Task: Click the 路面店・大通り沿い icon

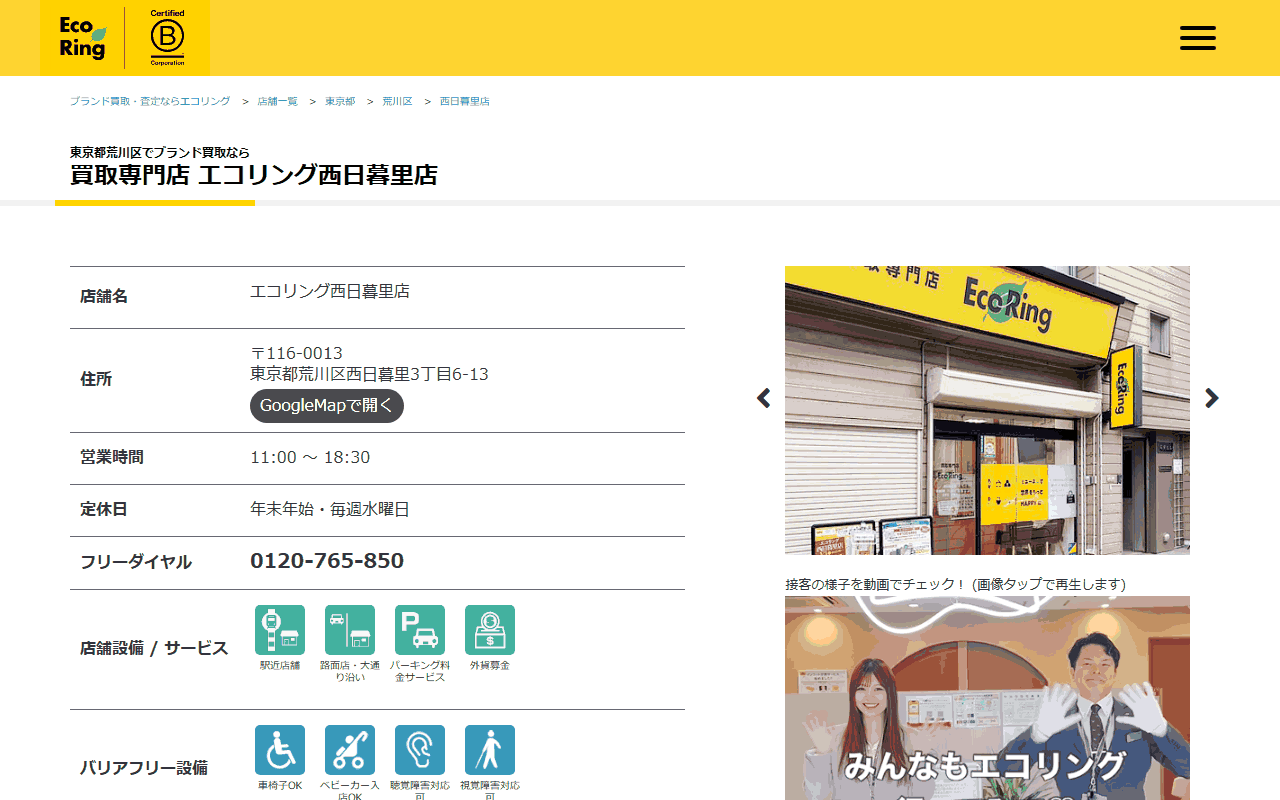Action: click(350, 630)
